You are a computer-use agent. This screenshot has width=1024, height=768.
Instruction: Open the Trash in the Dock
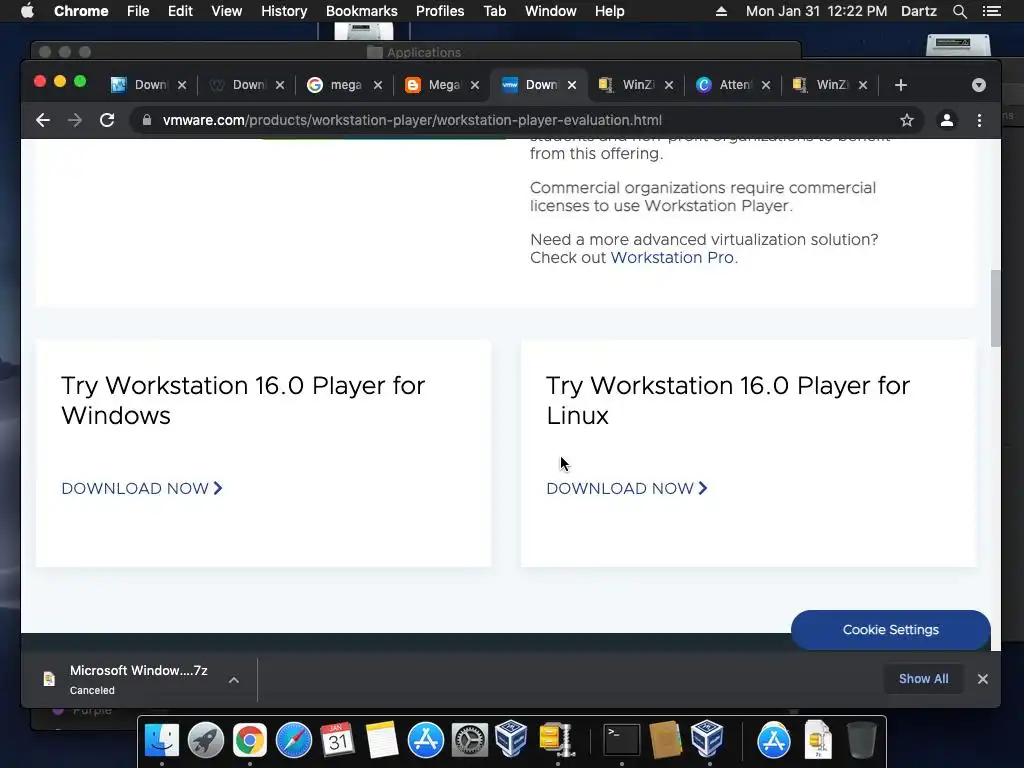[x=861, y=741]
